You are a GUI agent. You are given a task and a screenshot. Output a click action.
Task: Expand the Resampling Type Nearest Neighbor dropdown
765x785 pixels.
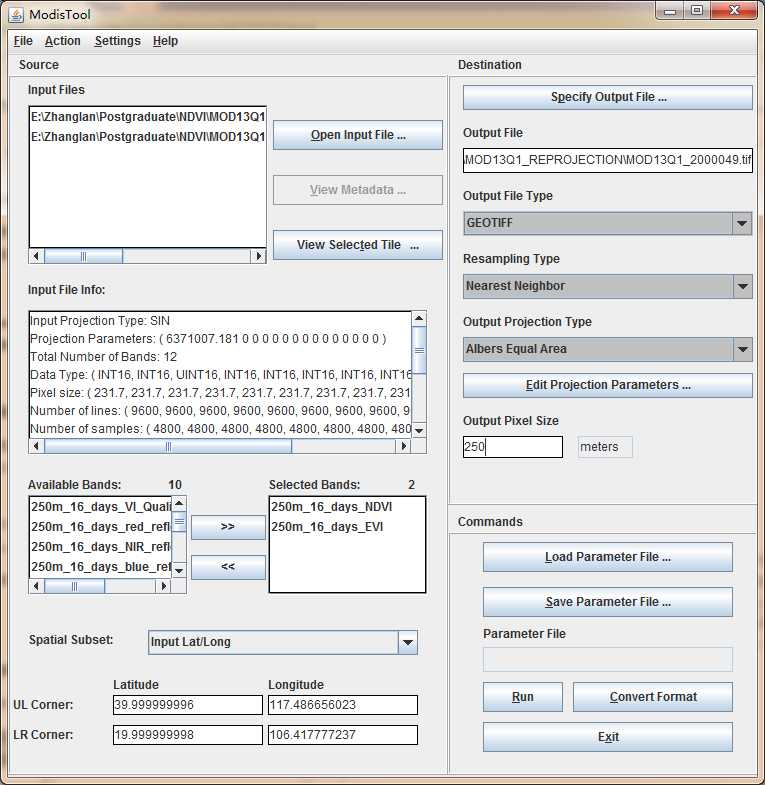(742, 286)
